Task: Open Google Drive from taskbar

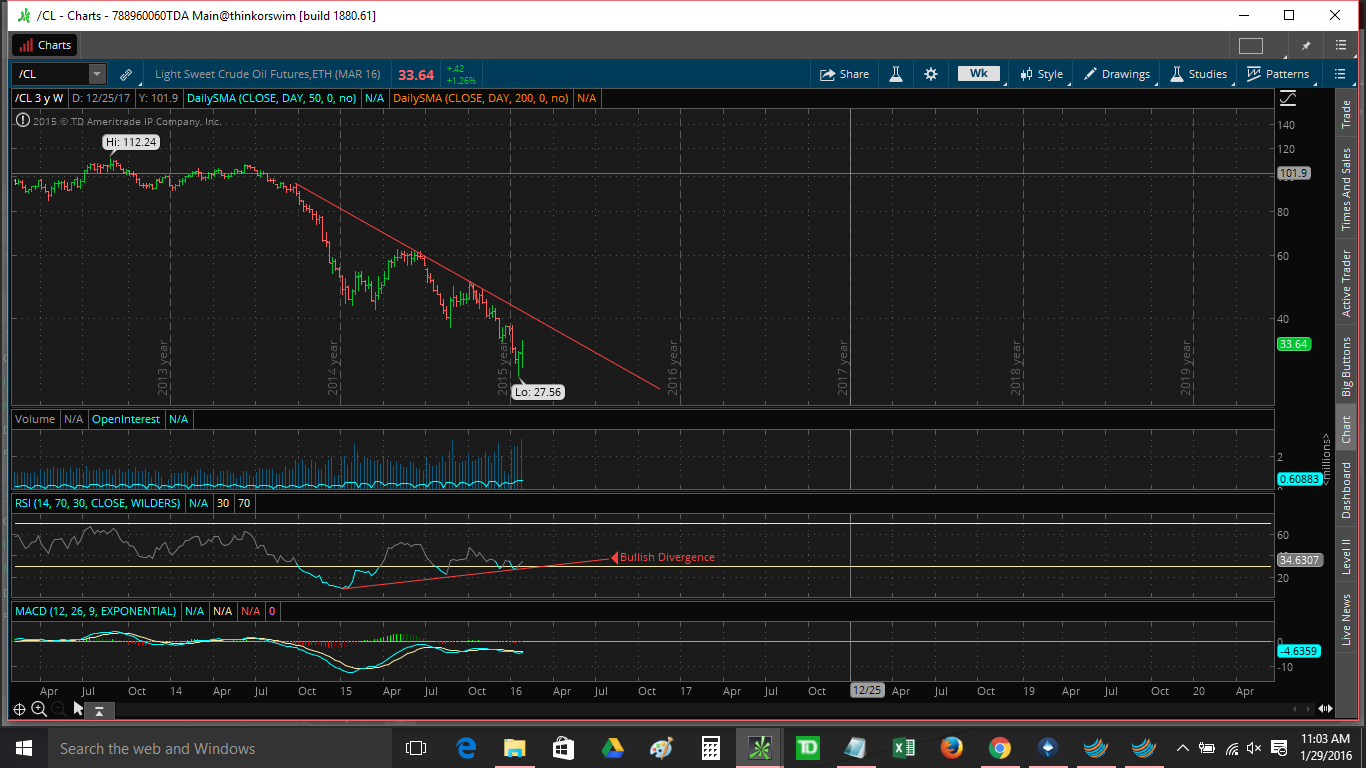Action: point(612,748)
